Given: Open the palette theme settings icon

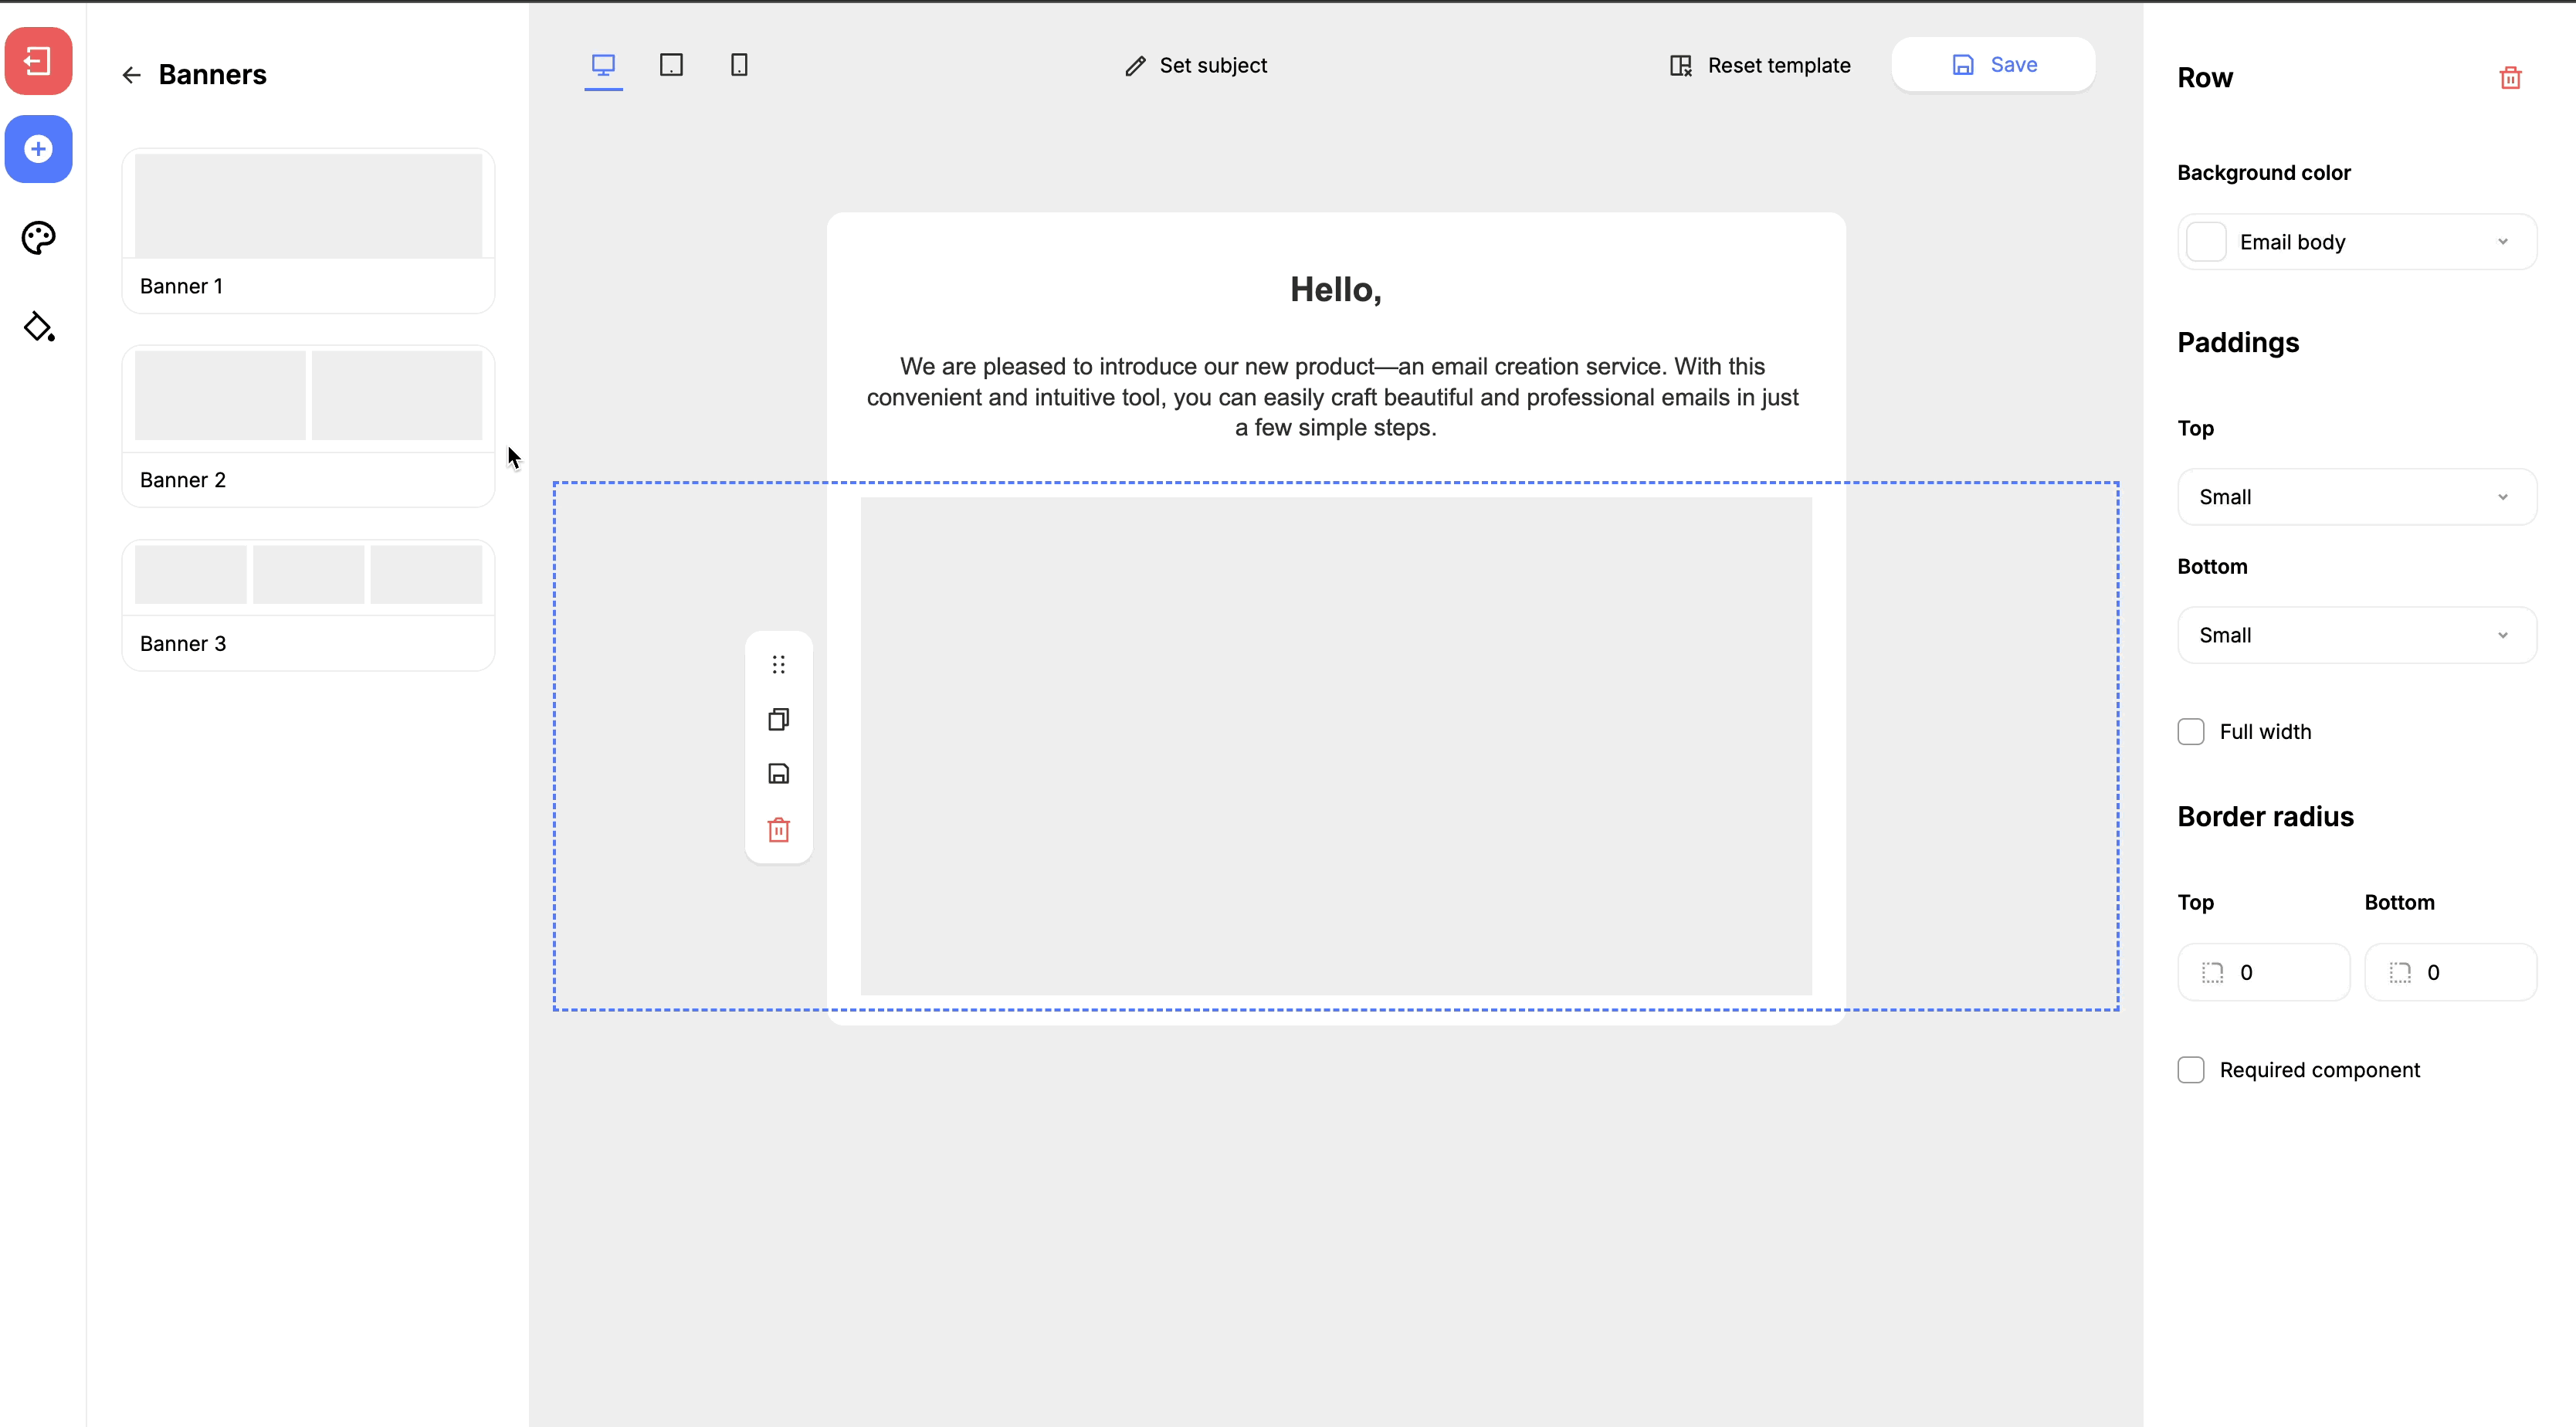Looking at the screenshot, I should click(x=38, y=237).
